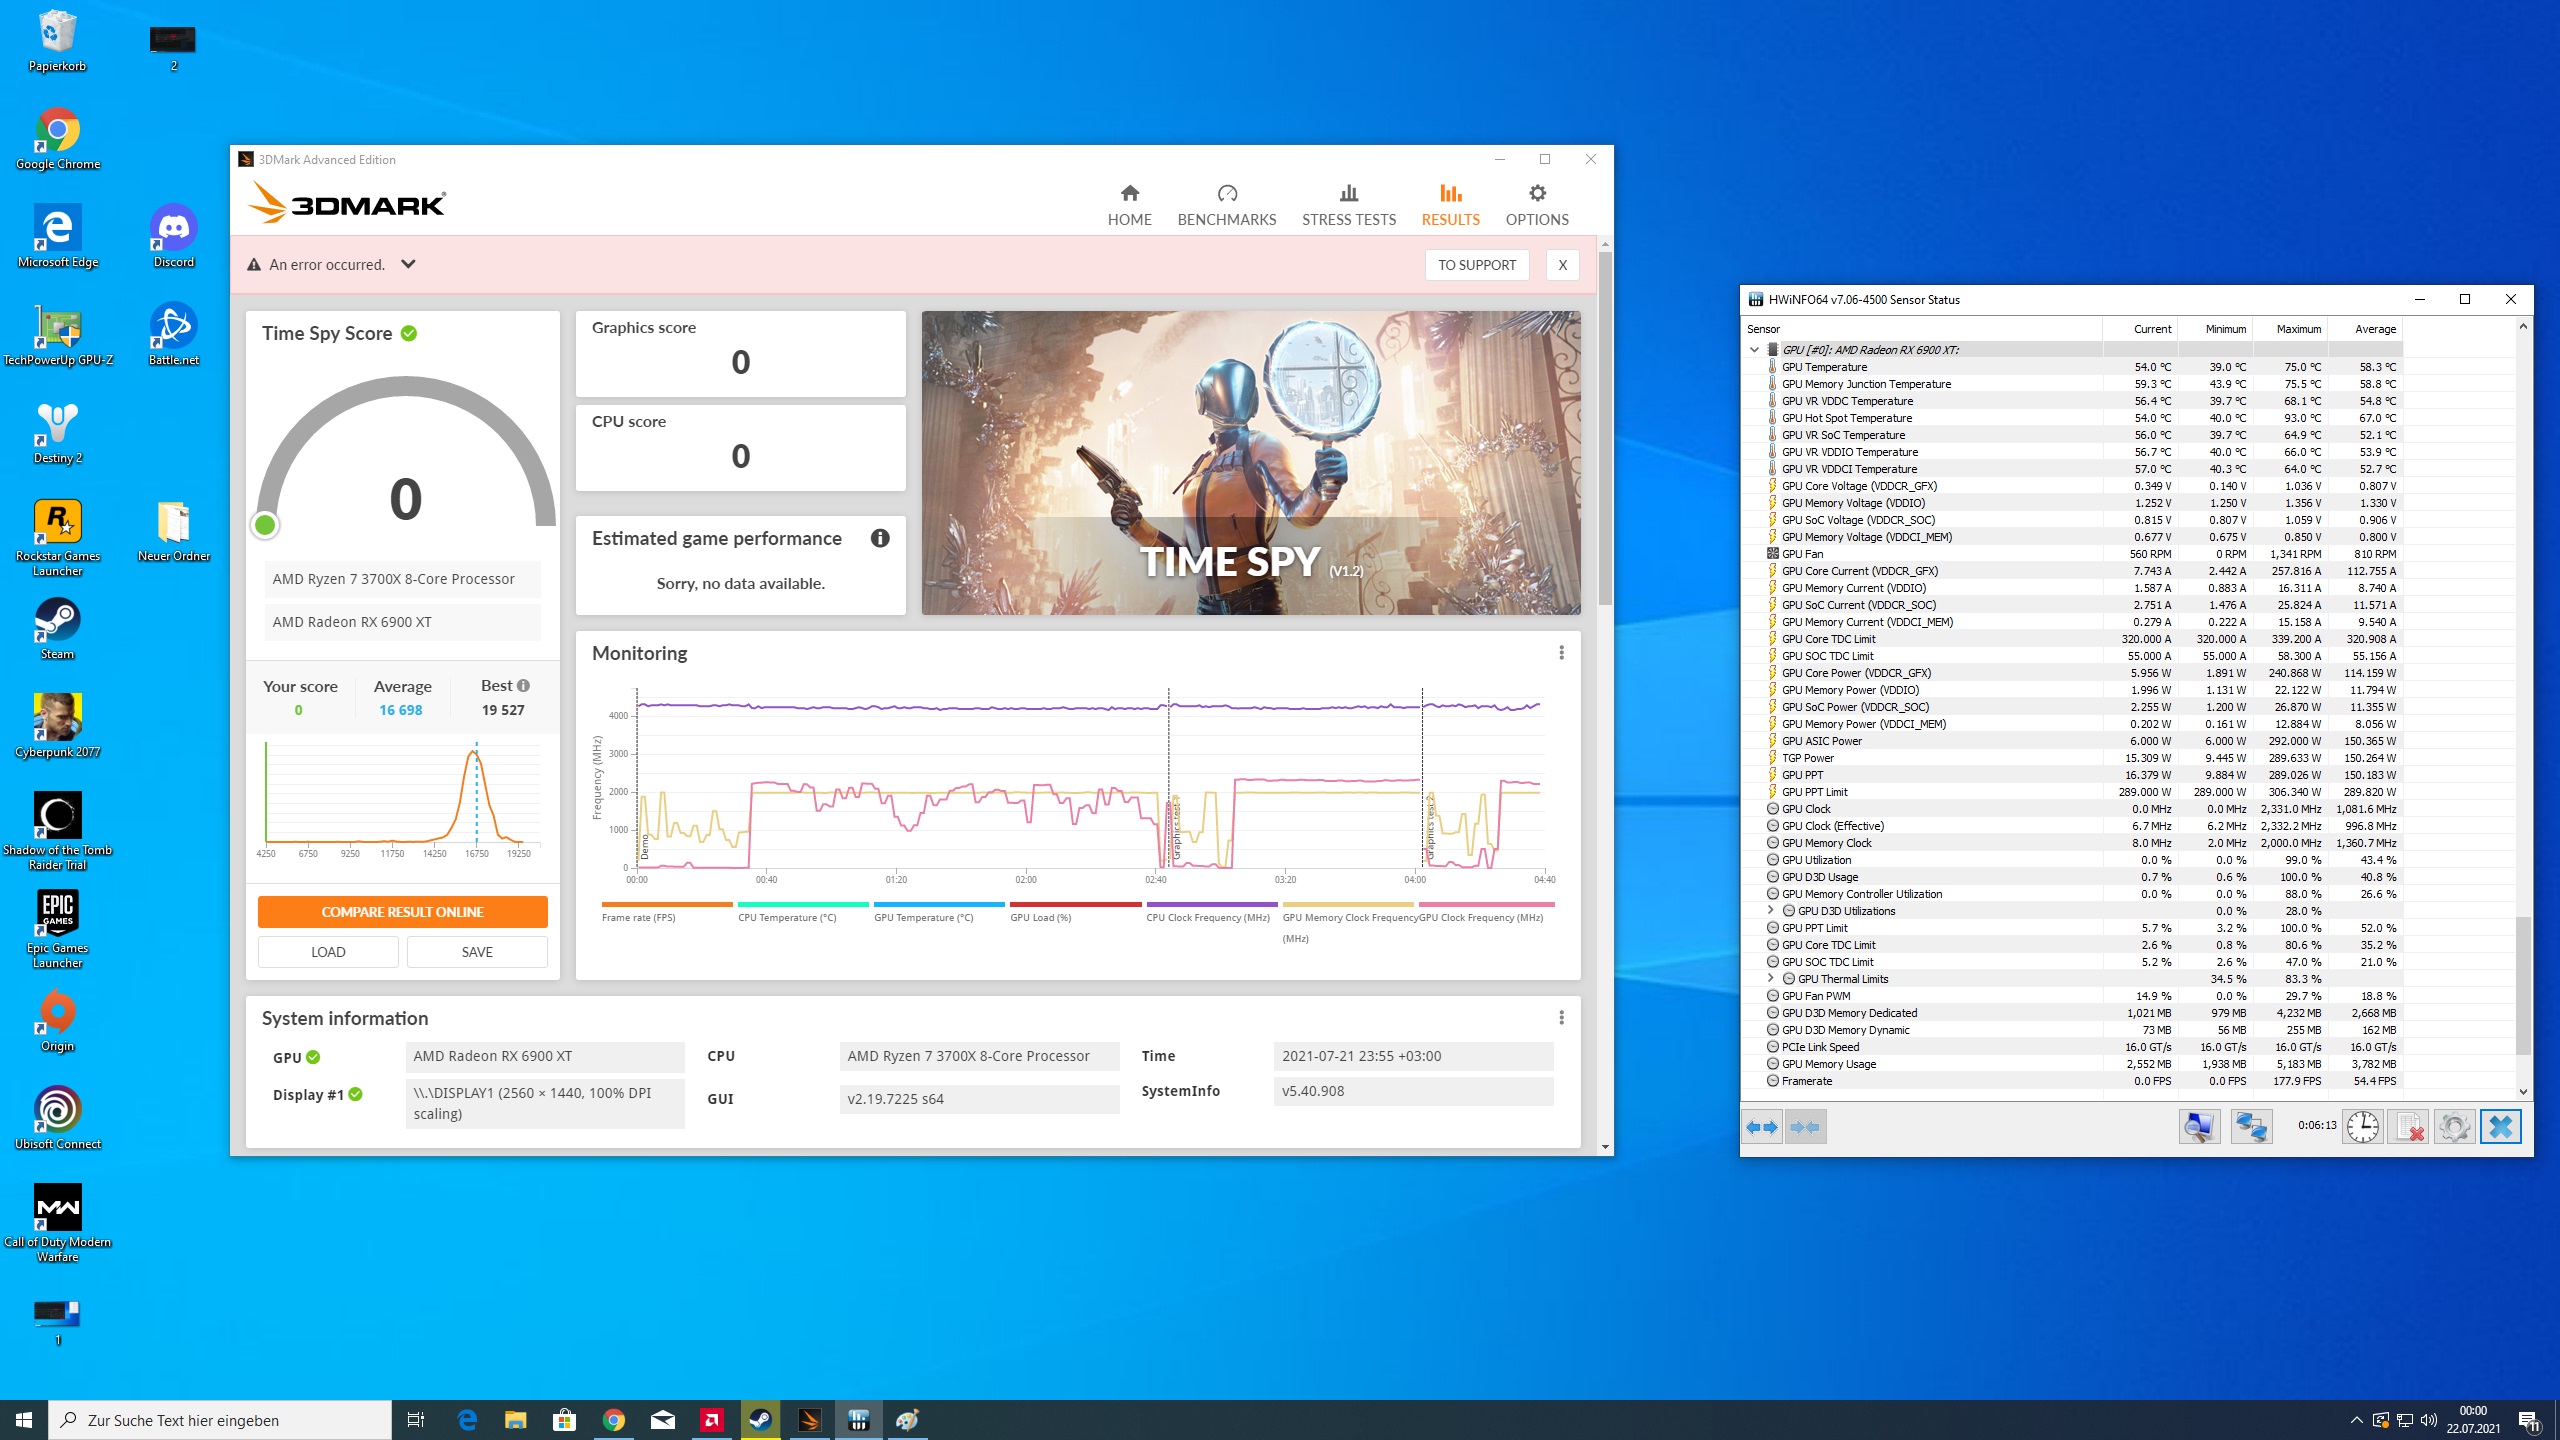This screenshot has height=1440, width=2560.
Task: Click info icon next to Best score
Action: (x=523, y=686)
